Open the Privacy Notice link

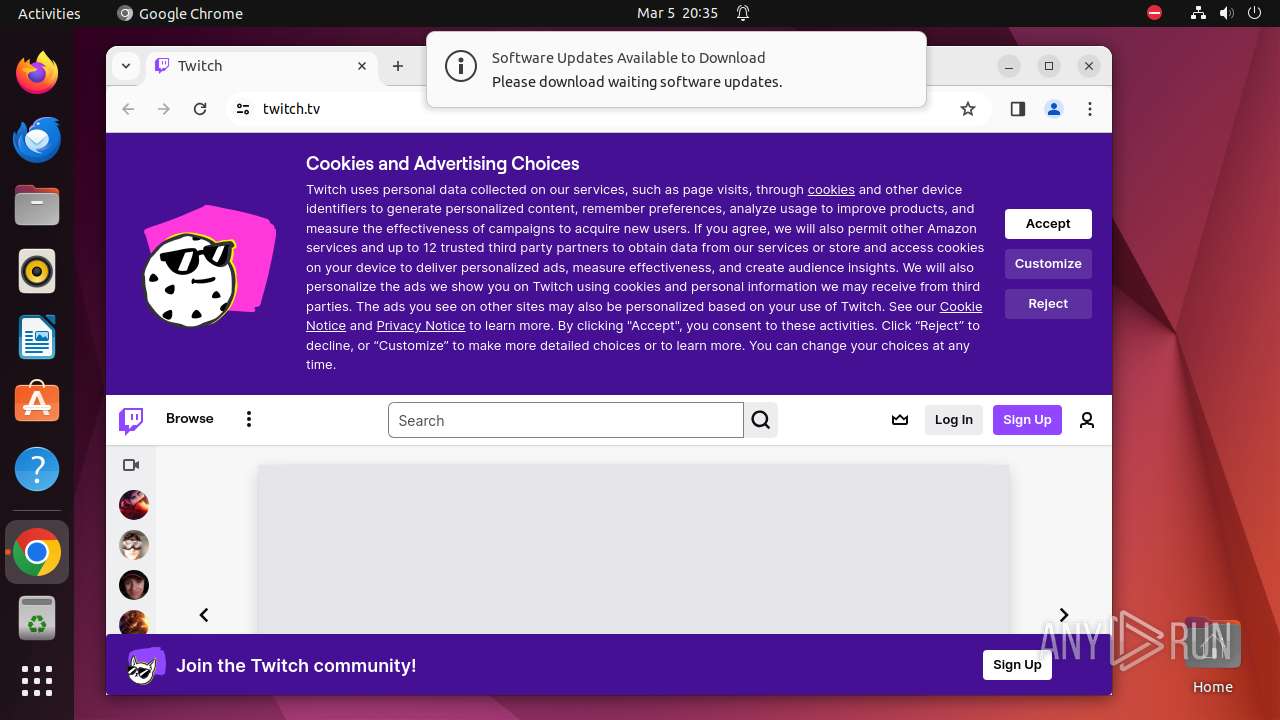pos(421,326)
